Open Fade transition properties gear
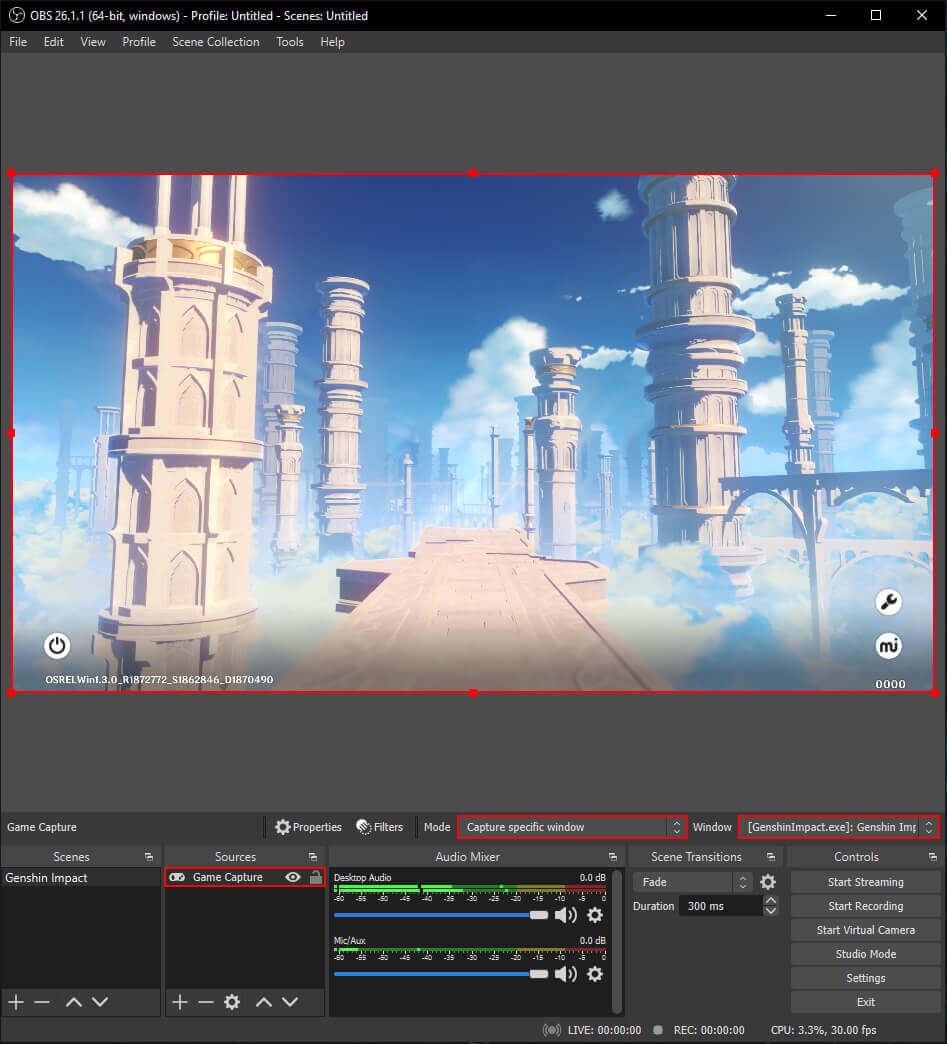 [x=768, y=882]
